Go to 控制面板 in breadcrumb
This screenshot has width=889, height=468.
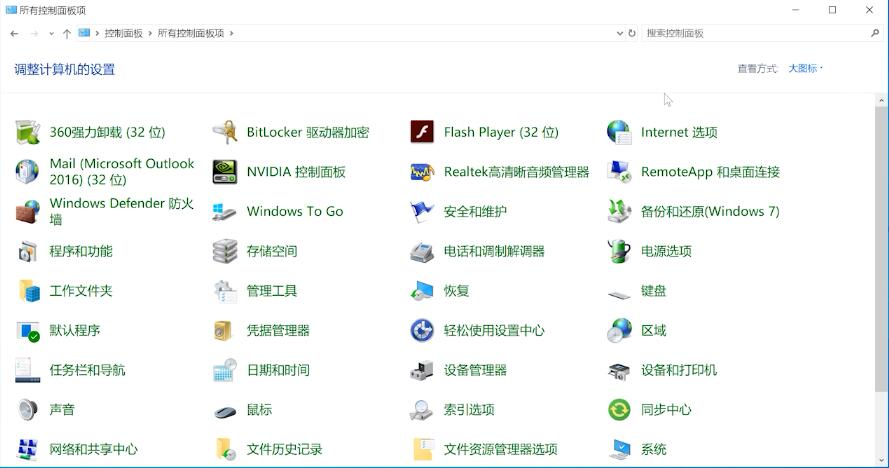click(124, 33)
